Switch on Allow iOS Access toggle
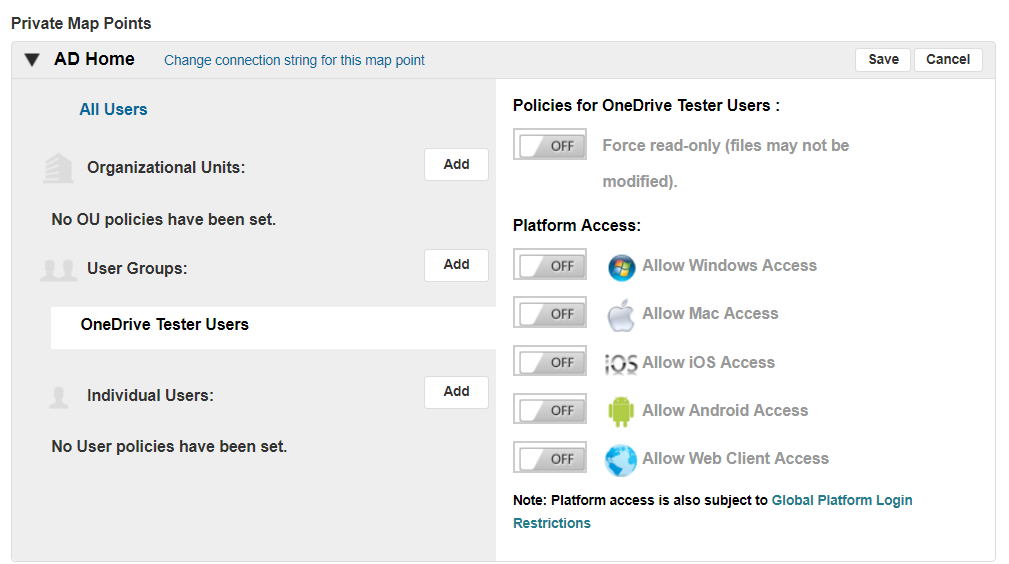Image resolution: width=1009 pixels, height=564 pixels. point(550,363)
